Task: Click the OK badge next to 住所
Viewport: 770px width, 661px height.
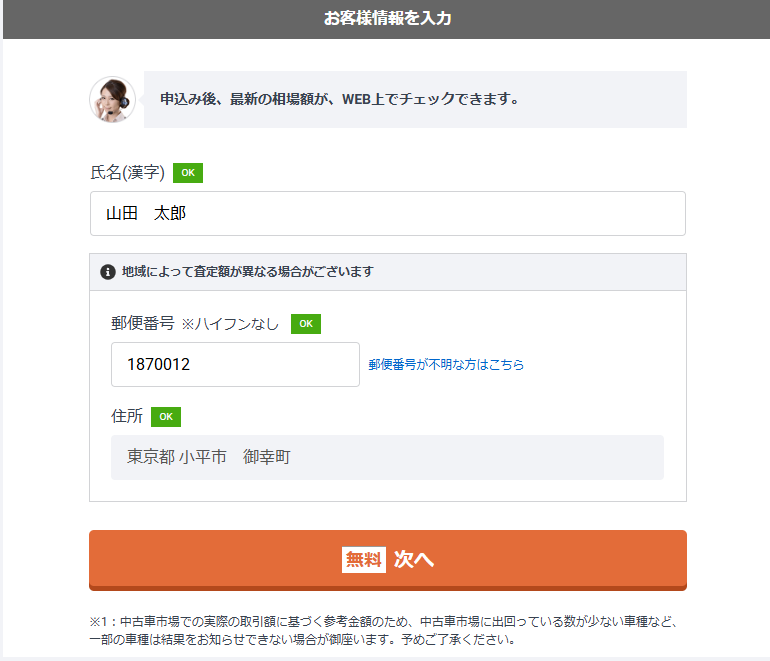Action: [166, 417]
